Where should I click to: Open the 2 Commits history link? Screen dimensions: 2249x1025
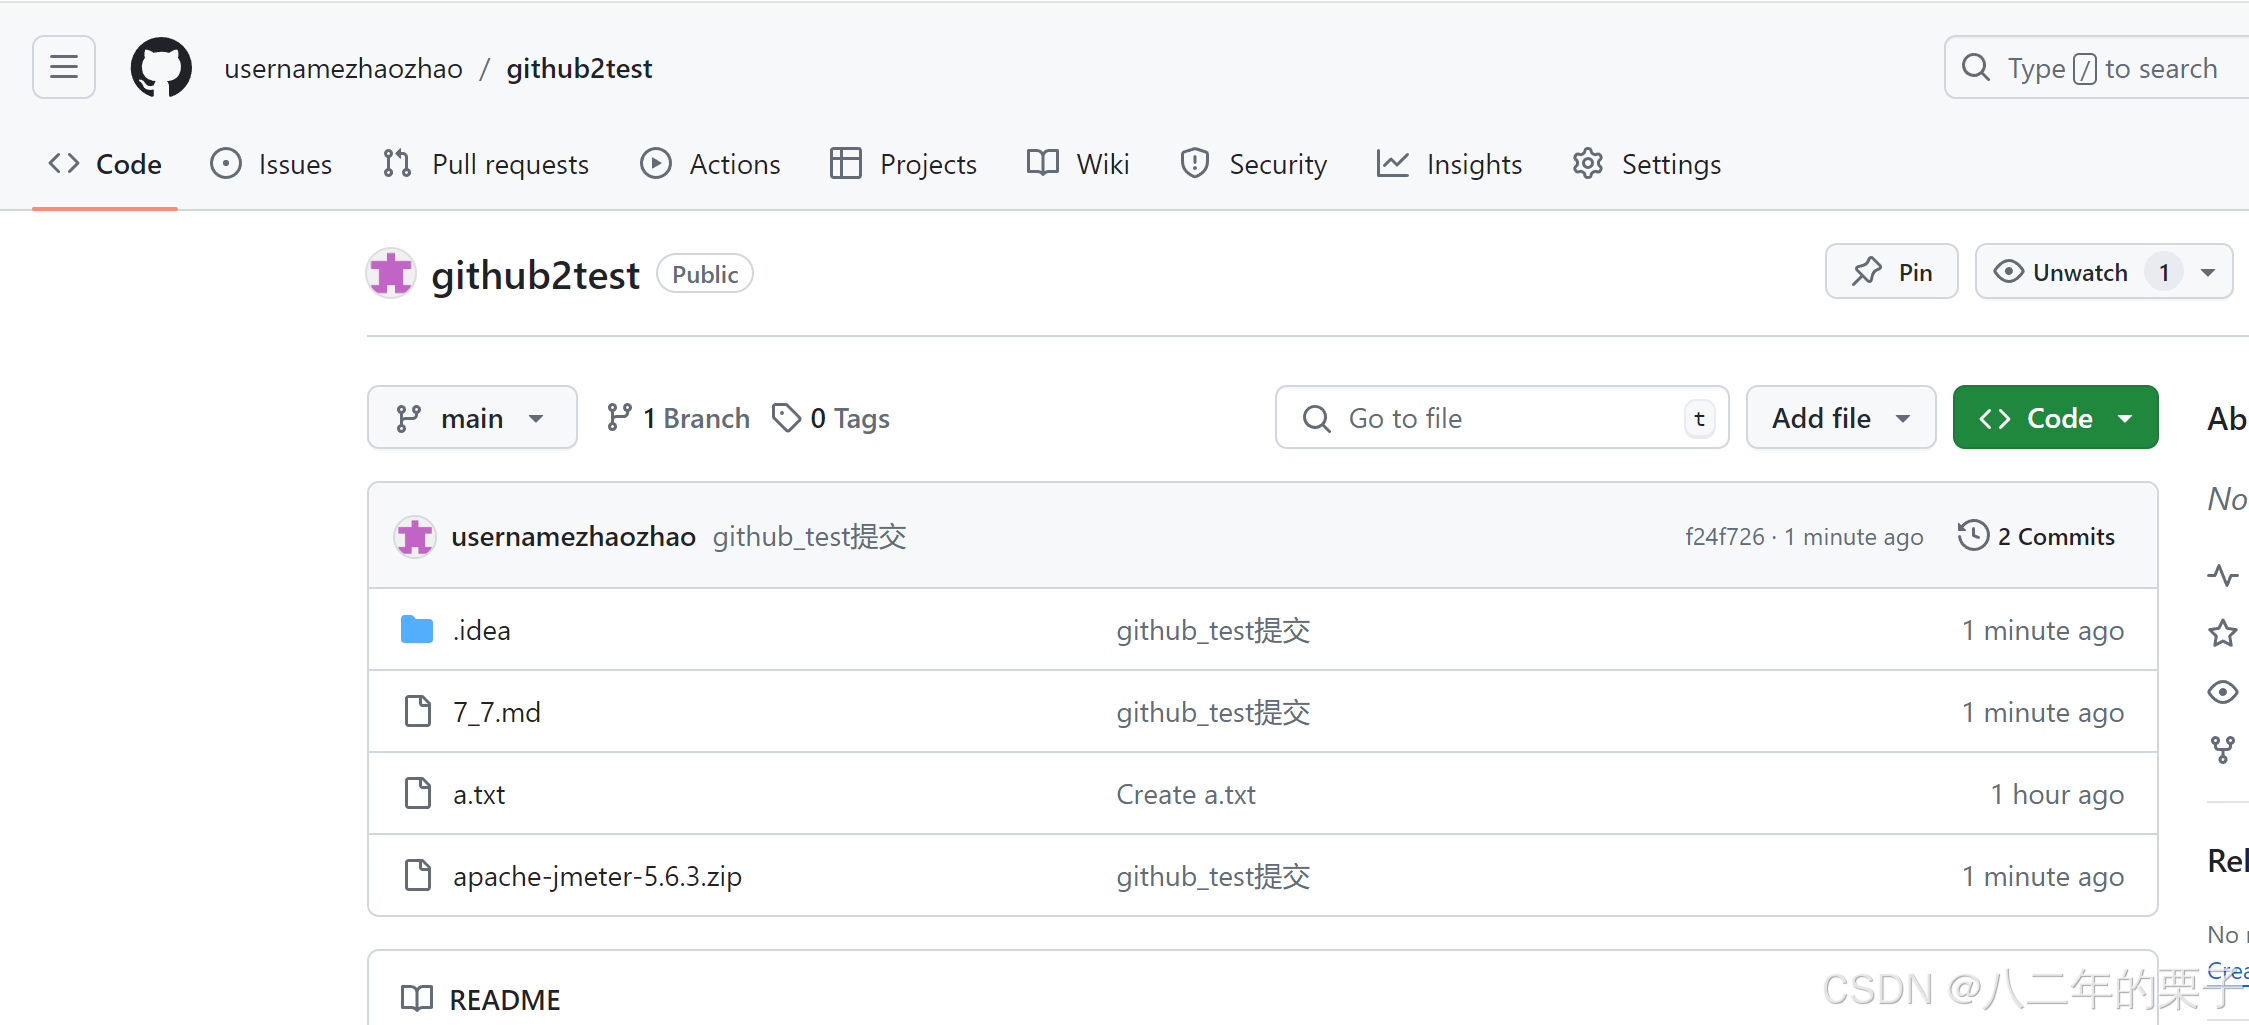2036,536
